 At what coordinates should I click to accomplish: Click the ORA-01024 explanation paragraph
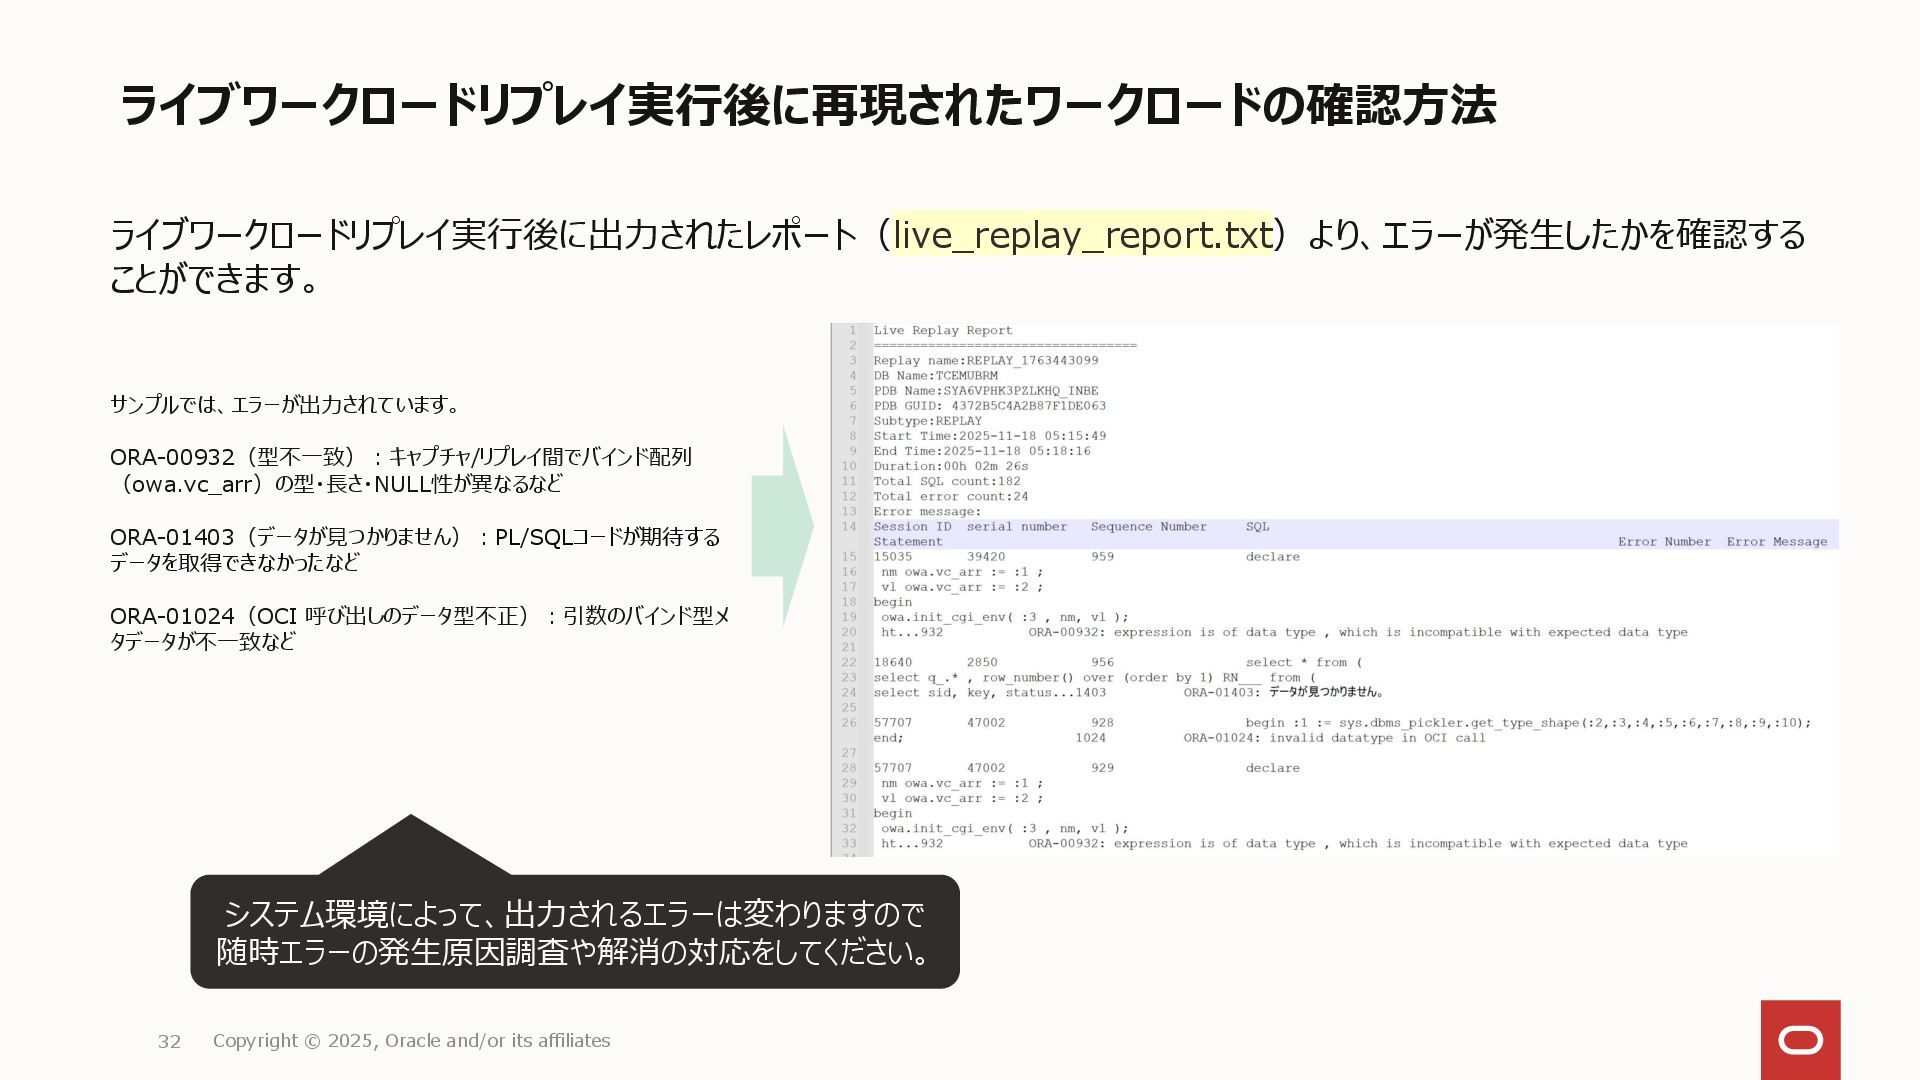pos(418,628)
